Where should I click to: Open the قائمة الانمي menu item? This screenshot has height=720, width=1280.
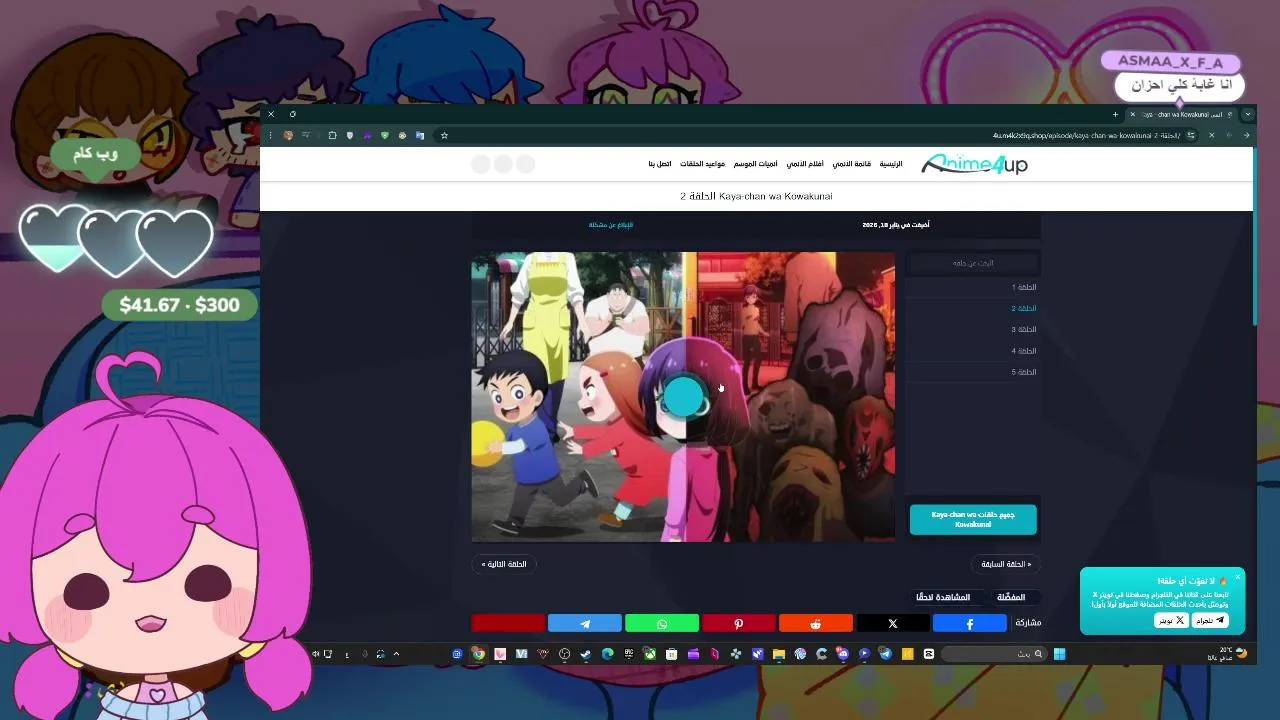pyautogui.click(x=852, y=164)
